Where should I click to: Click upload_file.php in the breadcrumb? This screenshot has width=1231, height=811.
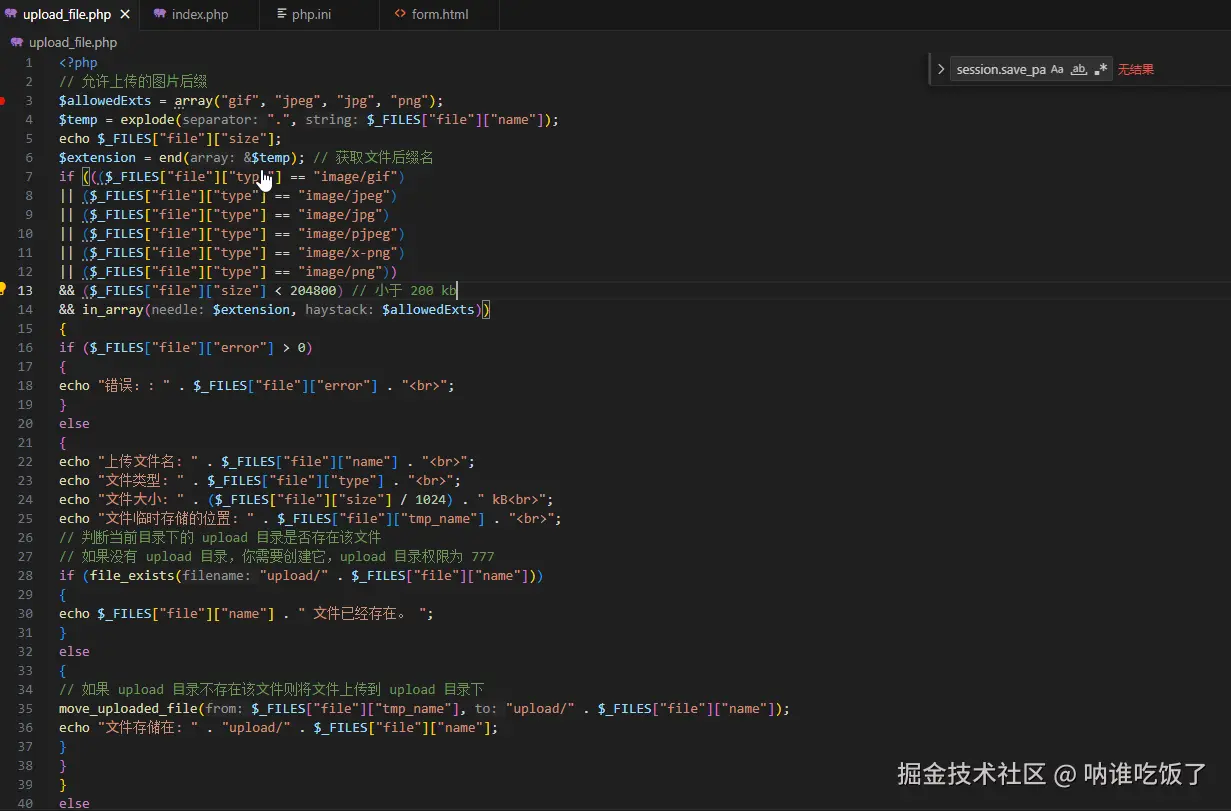click(73, 42)
